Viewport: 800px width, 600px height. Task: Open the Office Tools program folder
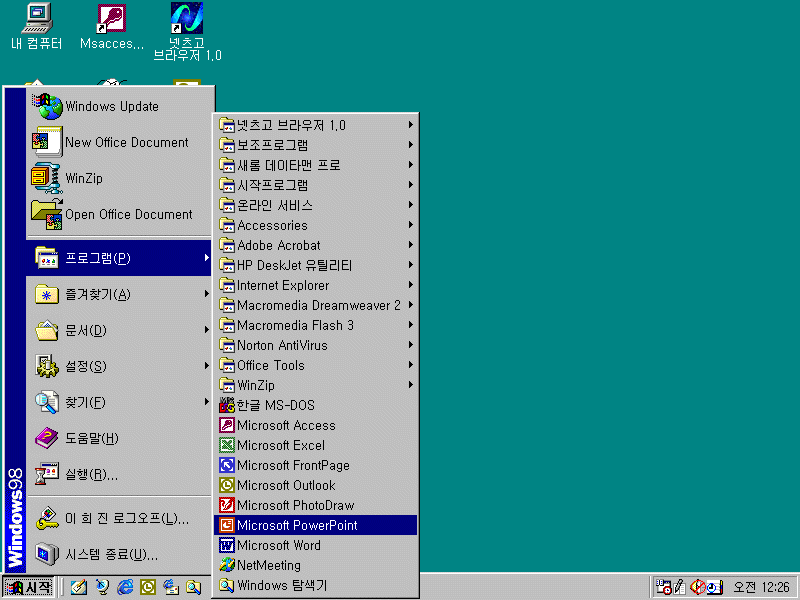316,365
